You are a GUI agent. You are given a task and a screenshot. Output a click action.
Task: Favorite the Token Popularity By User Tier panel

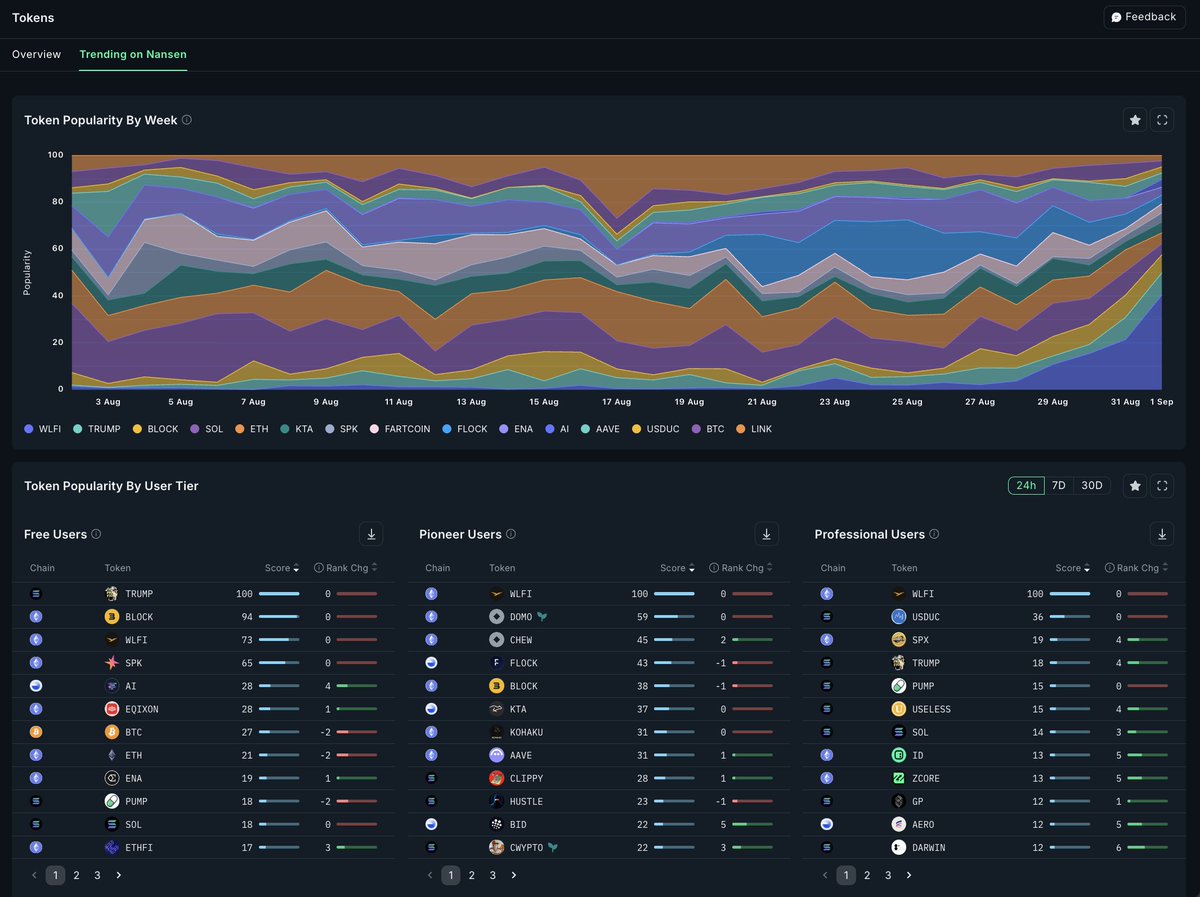(x=1135, y=486)
